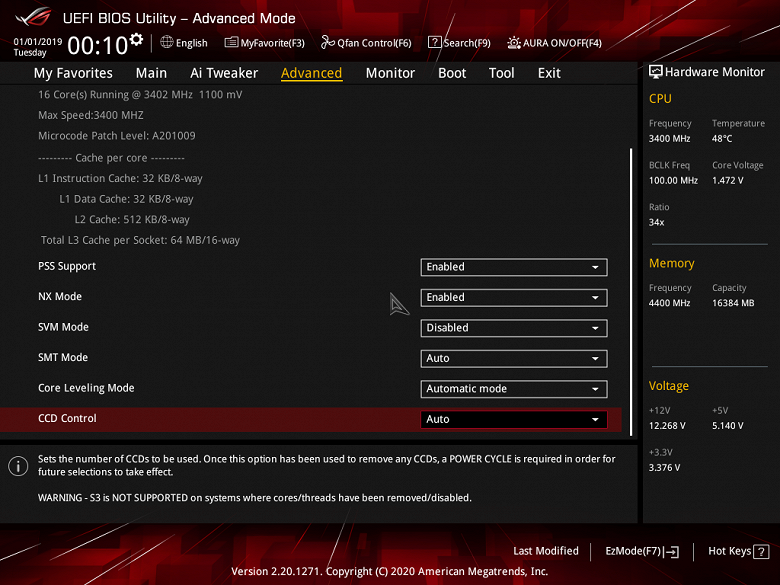The image size is (780, 585).
Task: Click Memory frequency value 4400 MHz
Action: [669, 303]
